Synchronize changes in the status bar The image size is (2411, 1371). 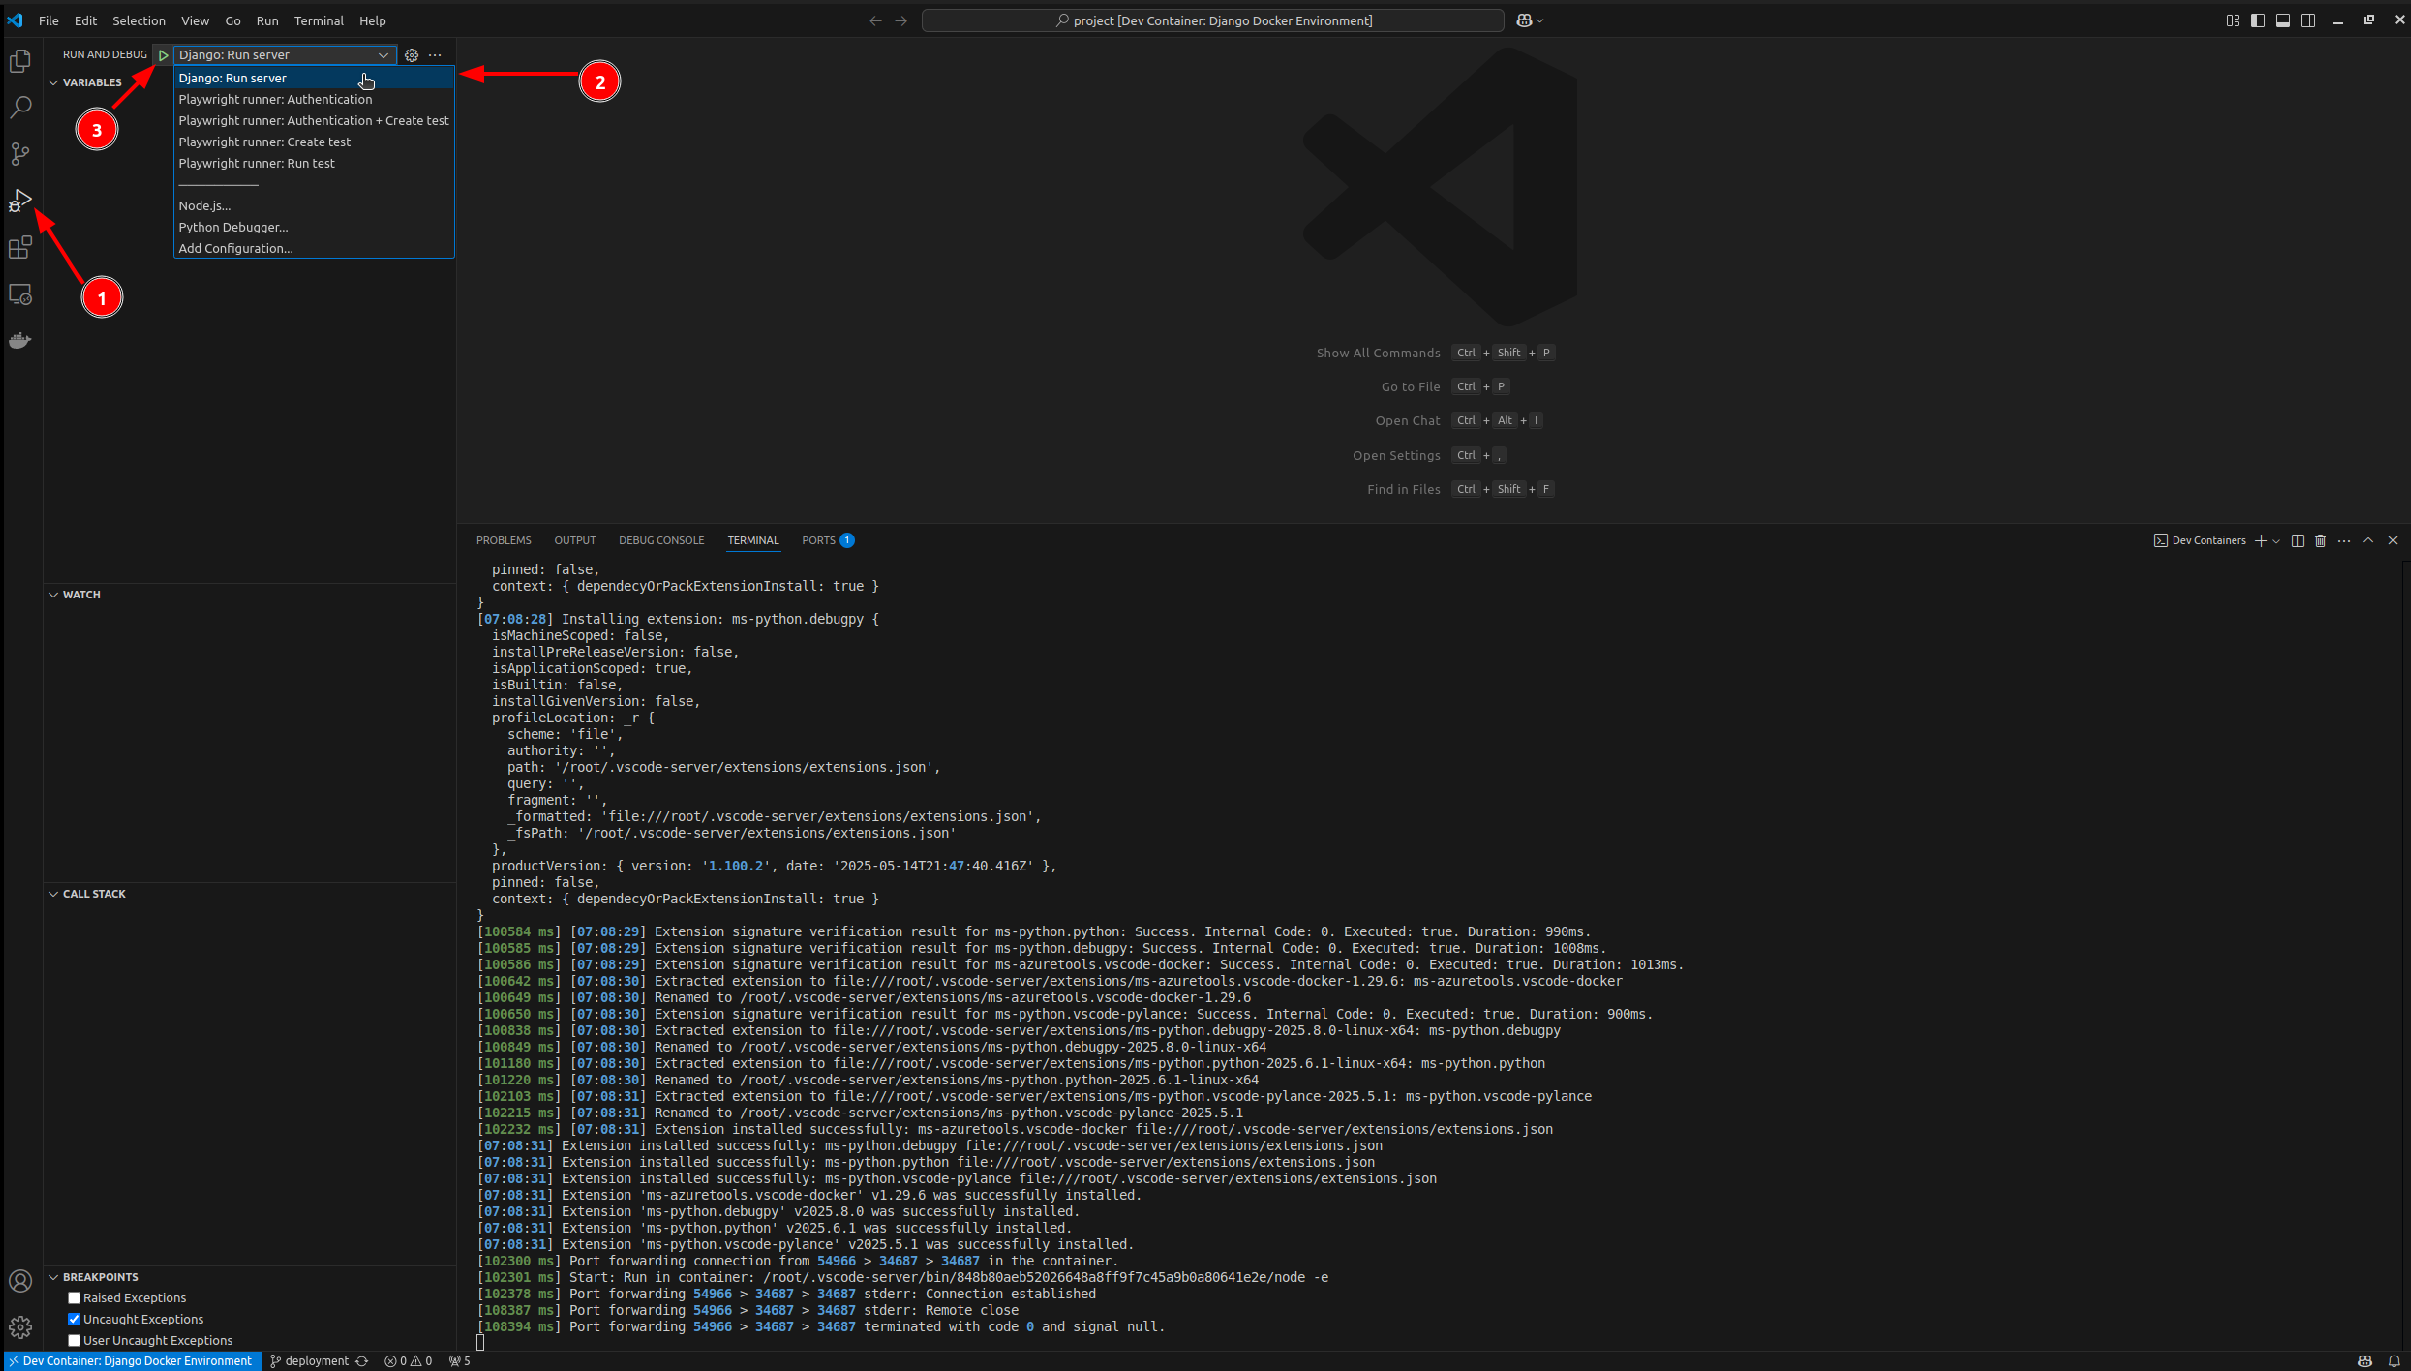[x=362, y=1361]
